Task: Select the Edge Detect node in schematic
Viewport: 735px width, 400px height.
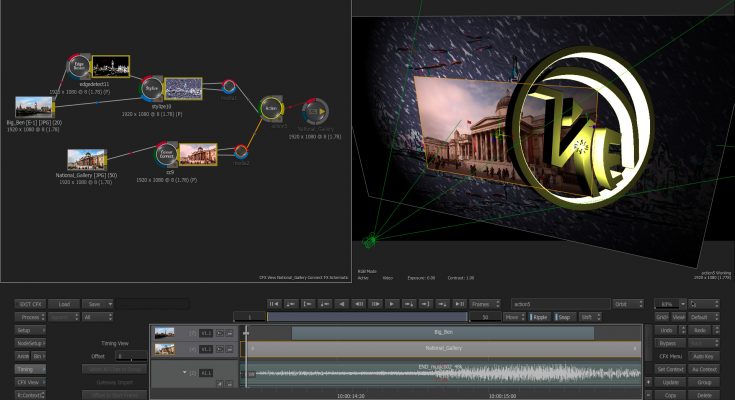Action: pyautogui.click(x=79, y=67)
